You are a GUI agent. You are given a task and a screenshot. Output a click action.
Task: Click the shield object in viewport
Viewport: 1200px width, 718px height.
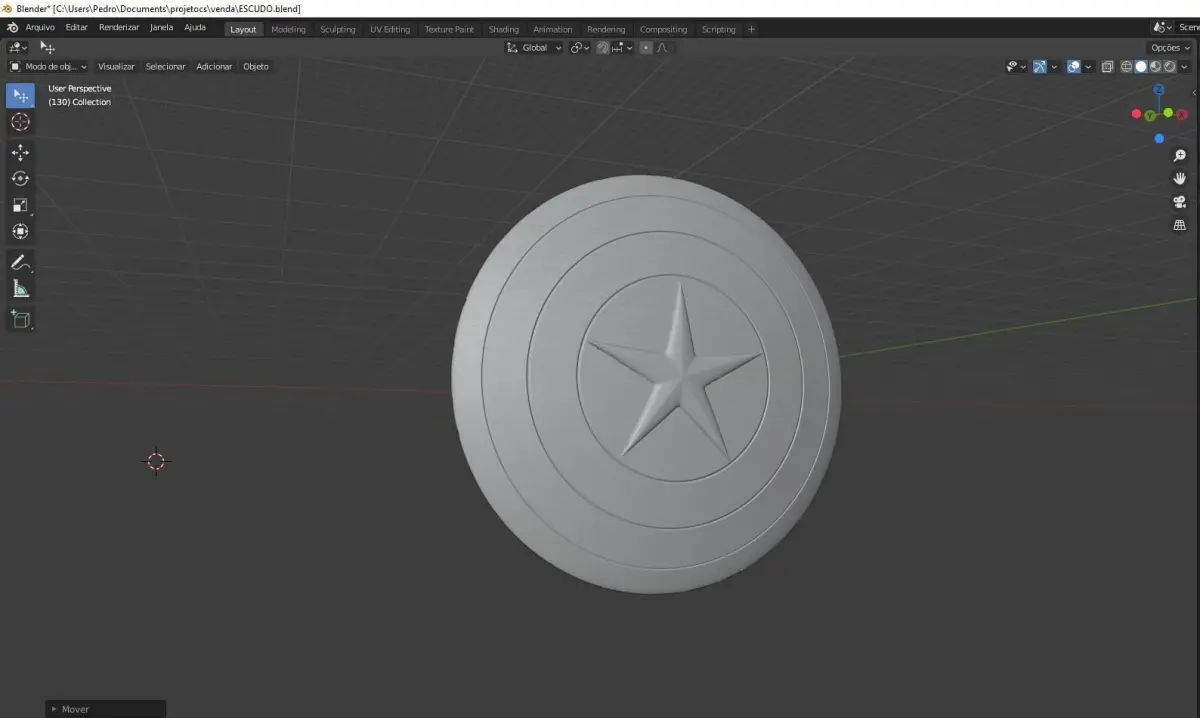646,384
